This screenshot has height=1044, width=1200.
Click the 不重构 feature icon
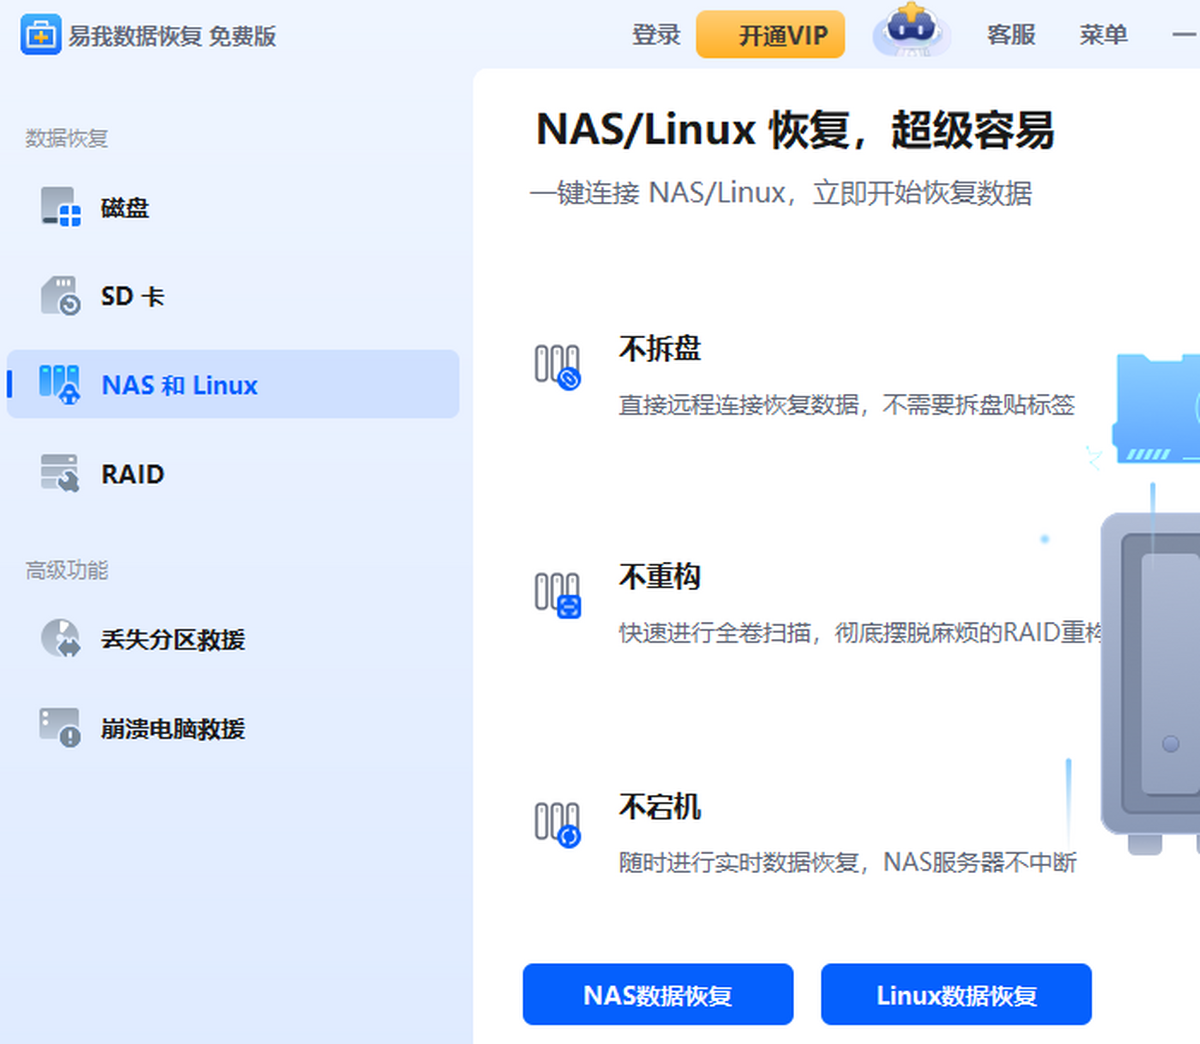pos(557,594)
